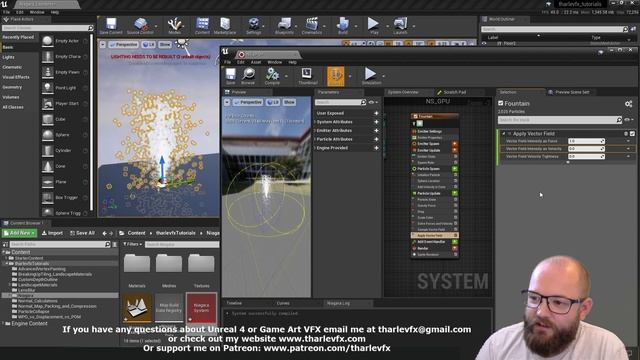The image size is (640, 360).
Task: Switch to the Niagara Log tab
Action: 338,303
